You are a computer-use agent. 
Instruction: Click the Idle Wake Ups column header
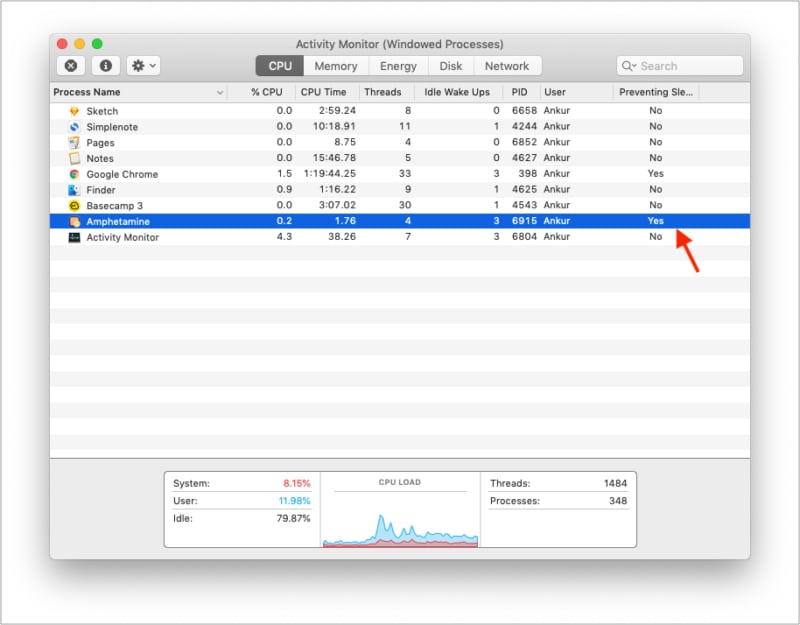tap(459, 91)
